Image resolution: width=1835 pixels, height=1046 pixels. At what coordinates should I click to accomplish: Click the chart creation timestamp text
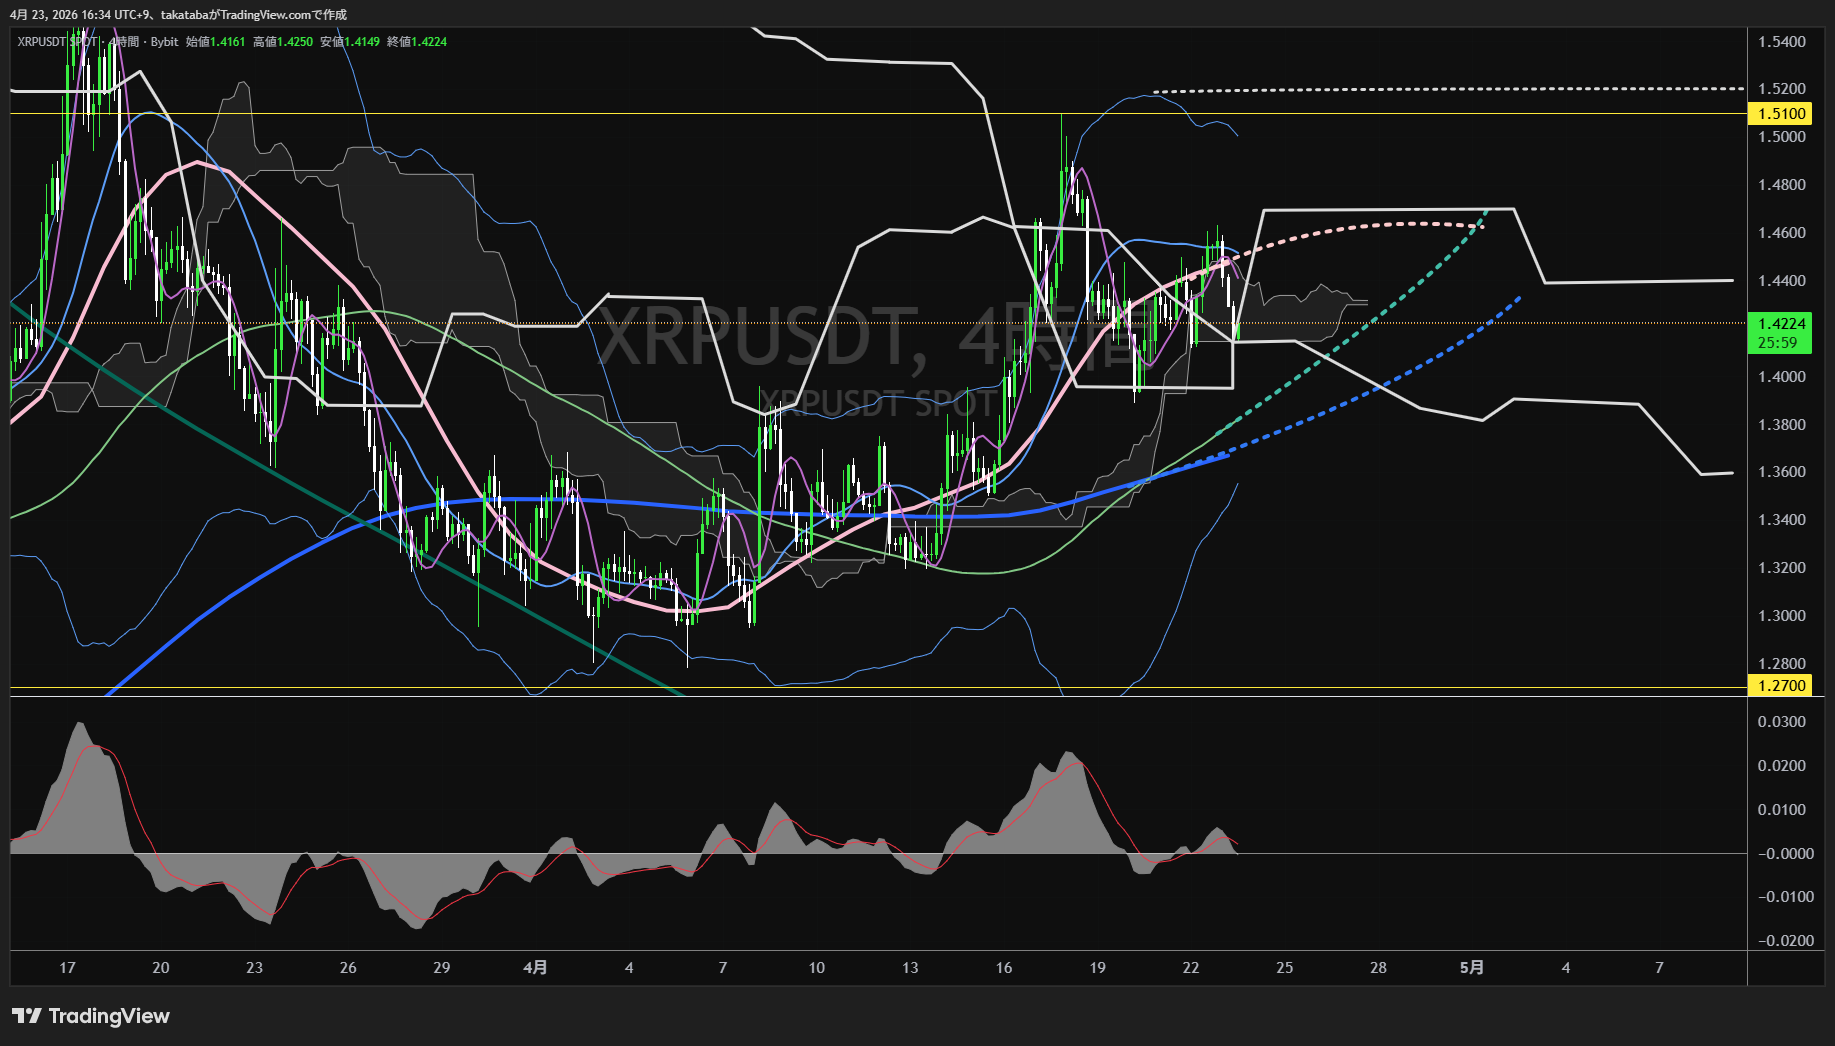click(179, 14)
